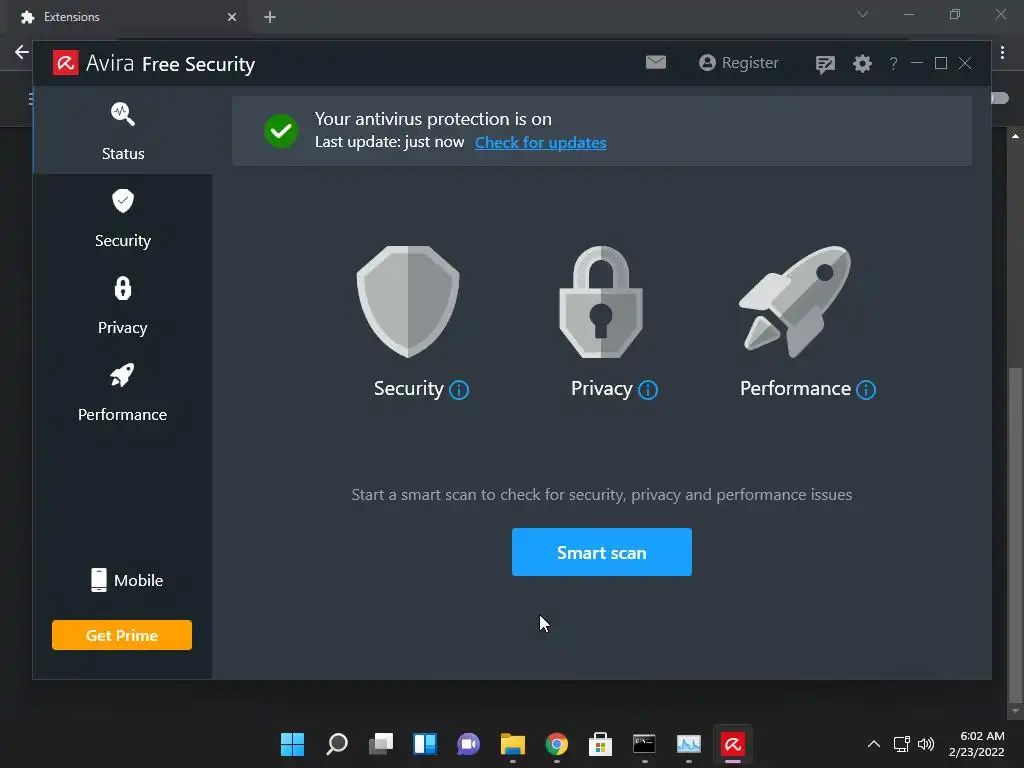Show info for Security category
1024x768 pixels.
pyautogui.click(x=459, y=390)
